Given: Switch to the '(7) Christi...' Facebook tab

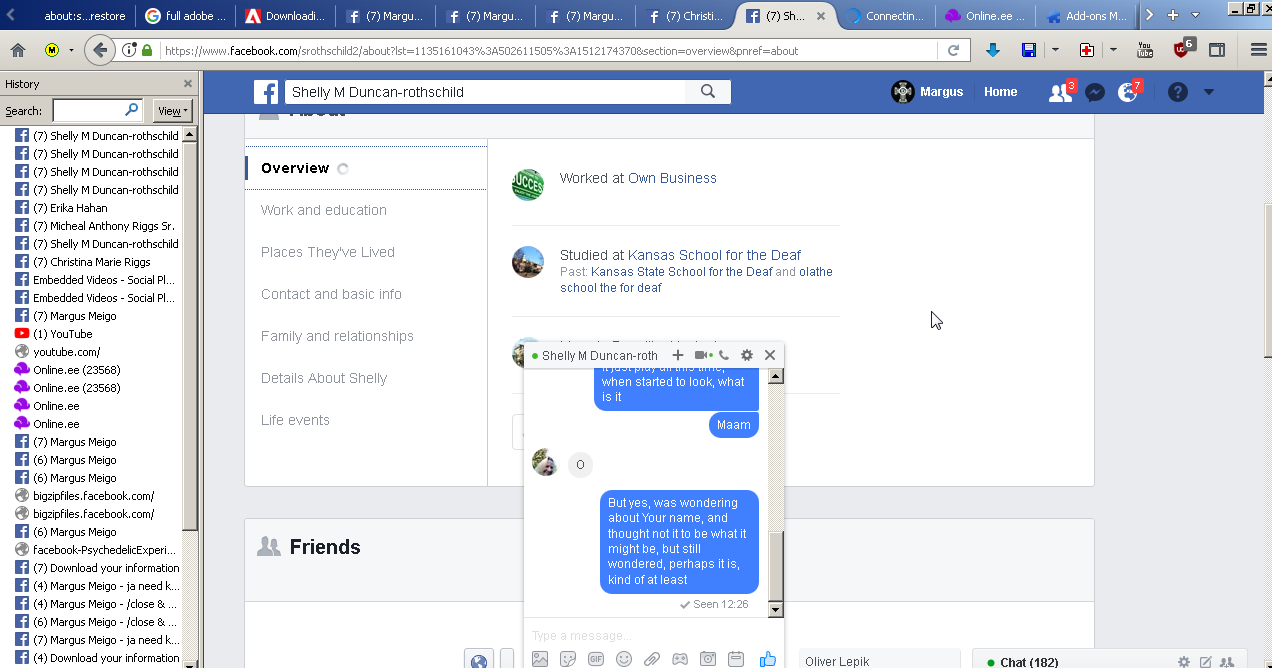Looking at the screenshot, I should pos(686,16).
